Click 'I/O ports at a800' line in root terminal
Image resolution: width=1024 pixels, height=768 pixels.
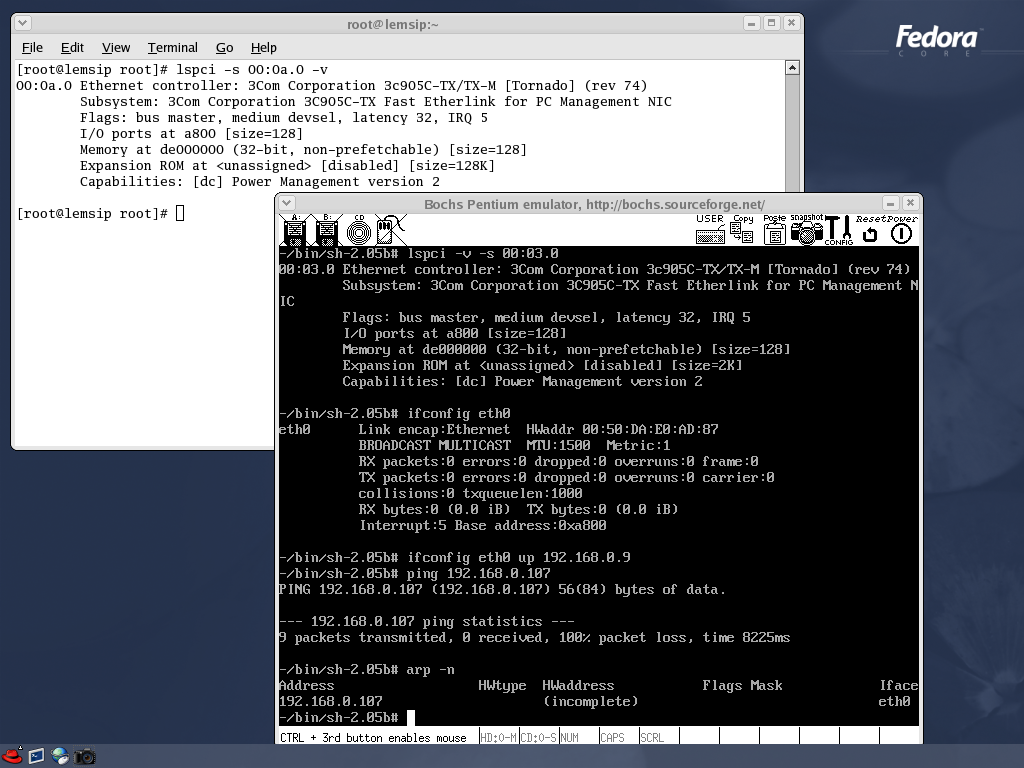[191, 133]
